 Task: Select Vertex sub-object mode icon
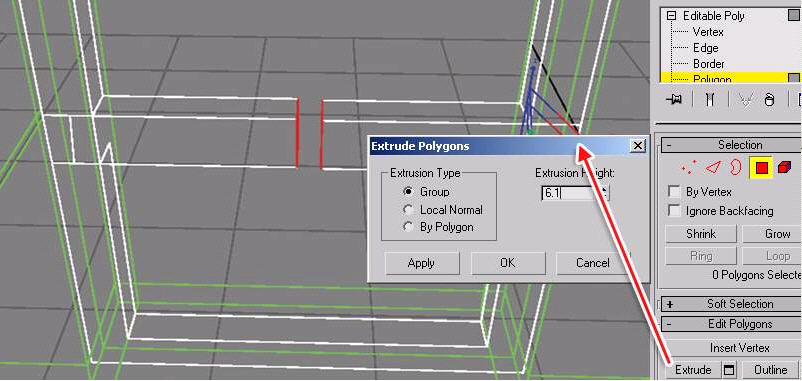[689, 166]
